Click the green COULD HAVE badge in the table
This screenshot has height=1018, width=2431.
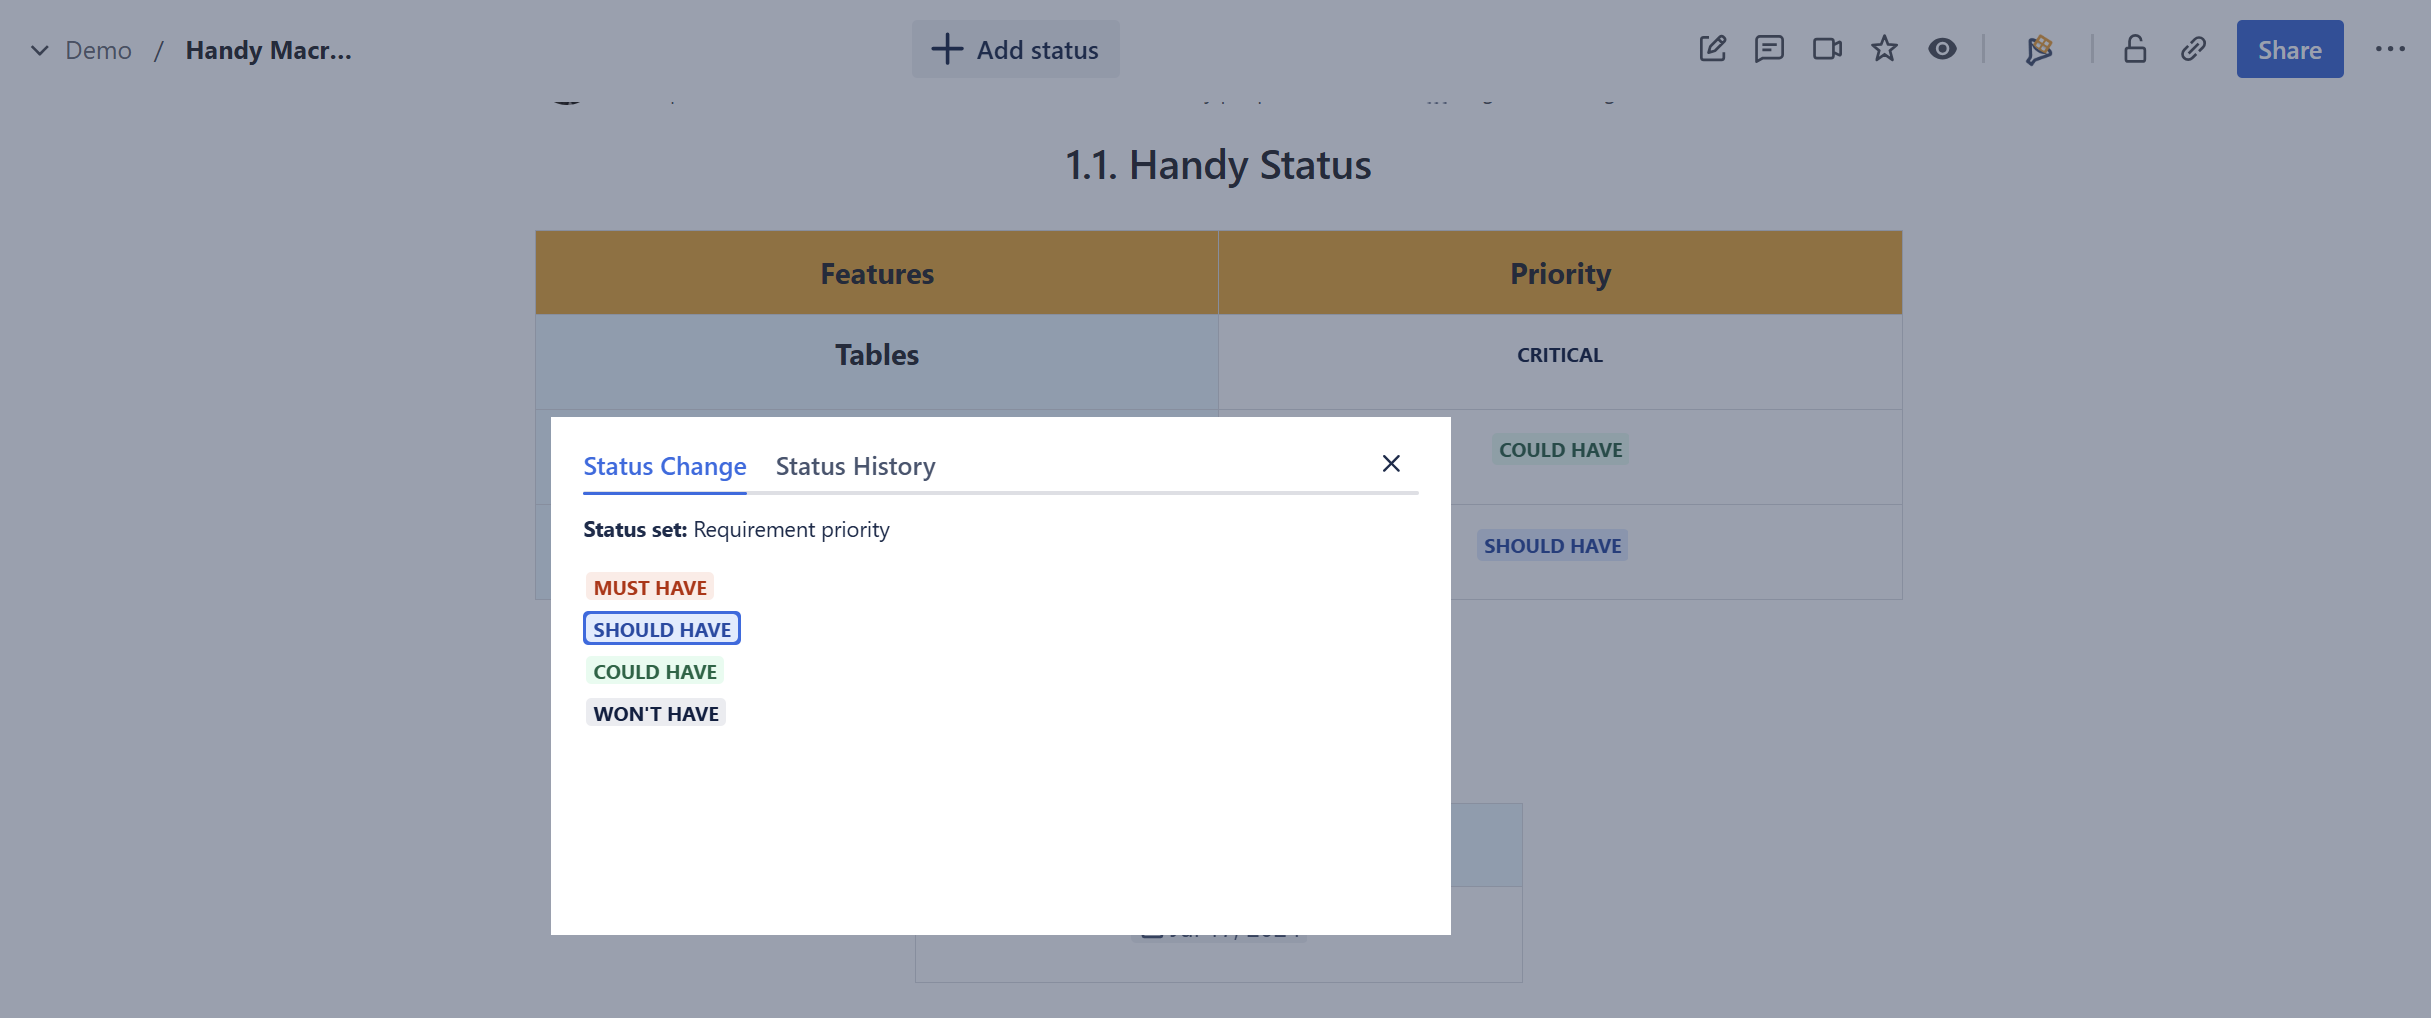(1560, 449)
